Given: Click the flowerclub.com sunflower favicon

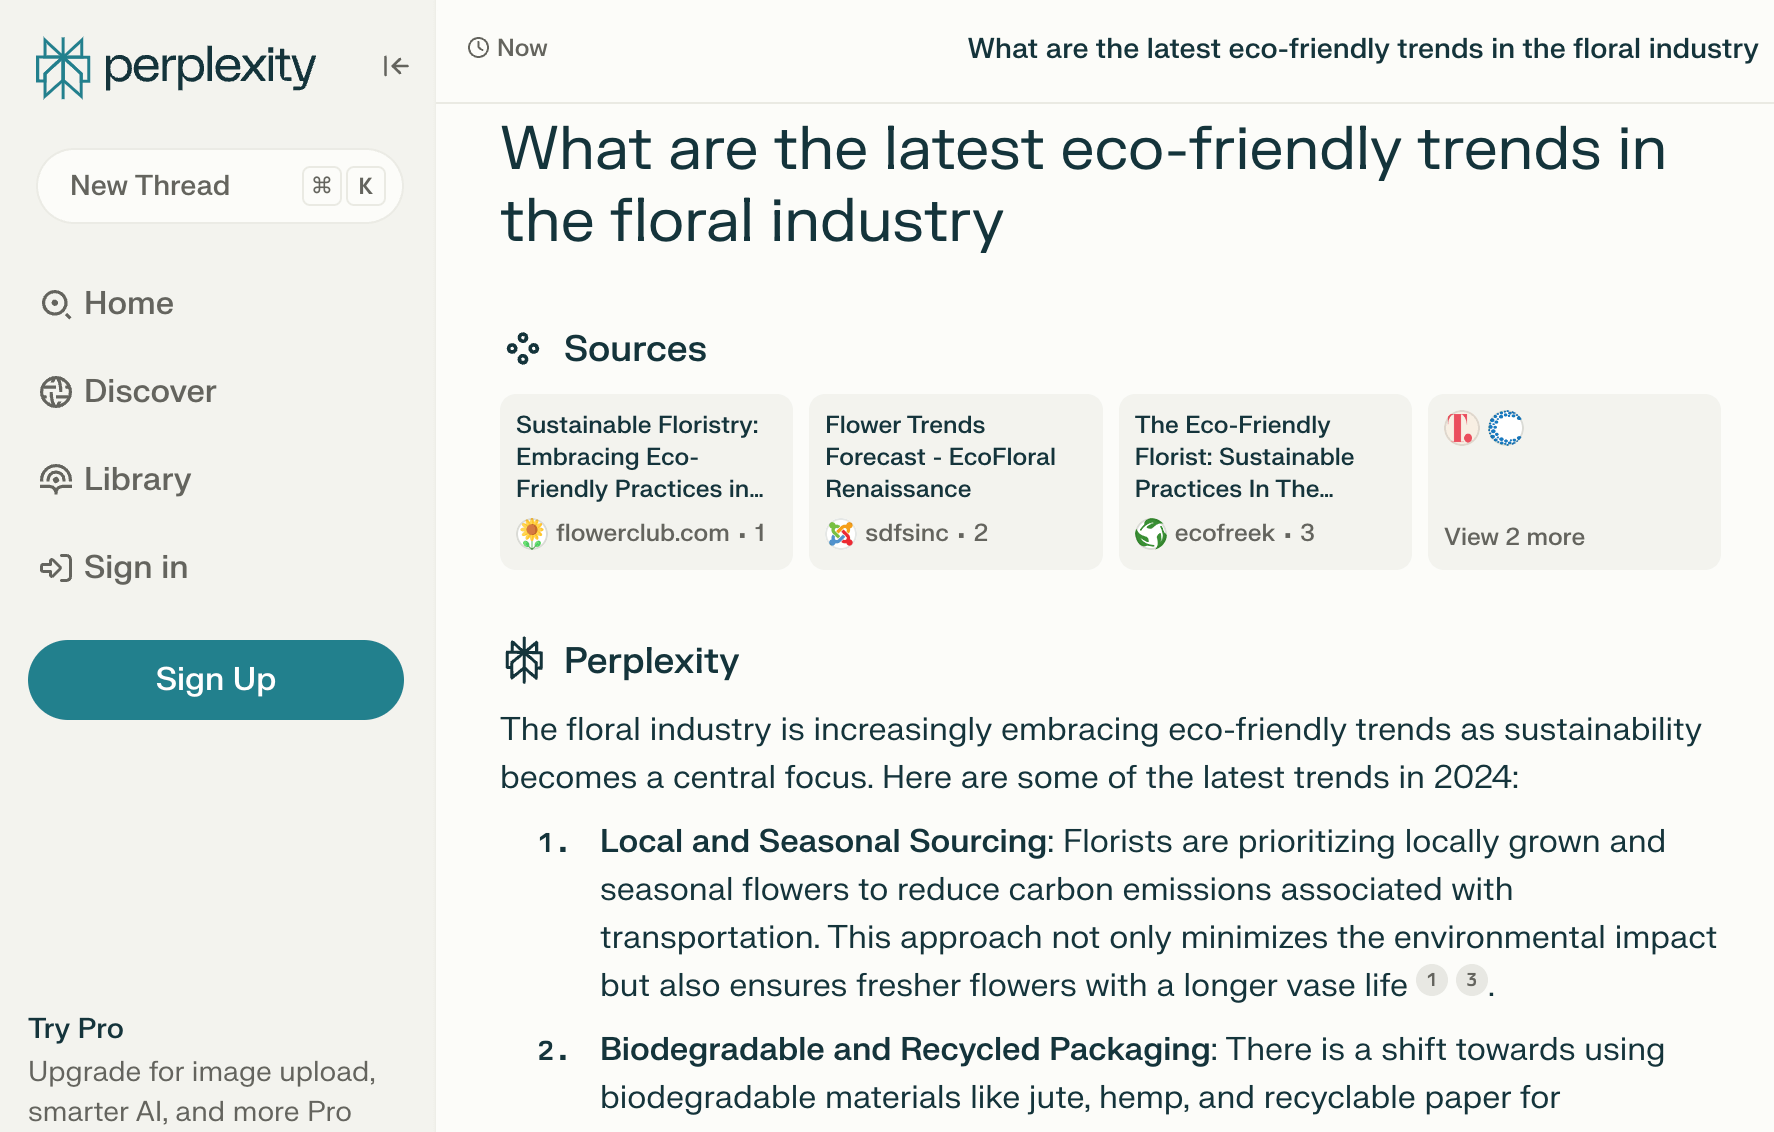Looking at the screenshot, I should point(532,533).
